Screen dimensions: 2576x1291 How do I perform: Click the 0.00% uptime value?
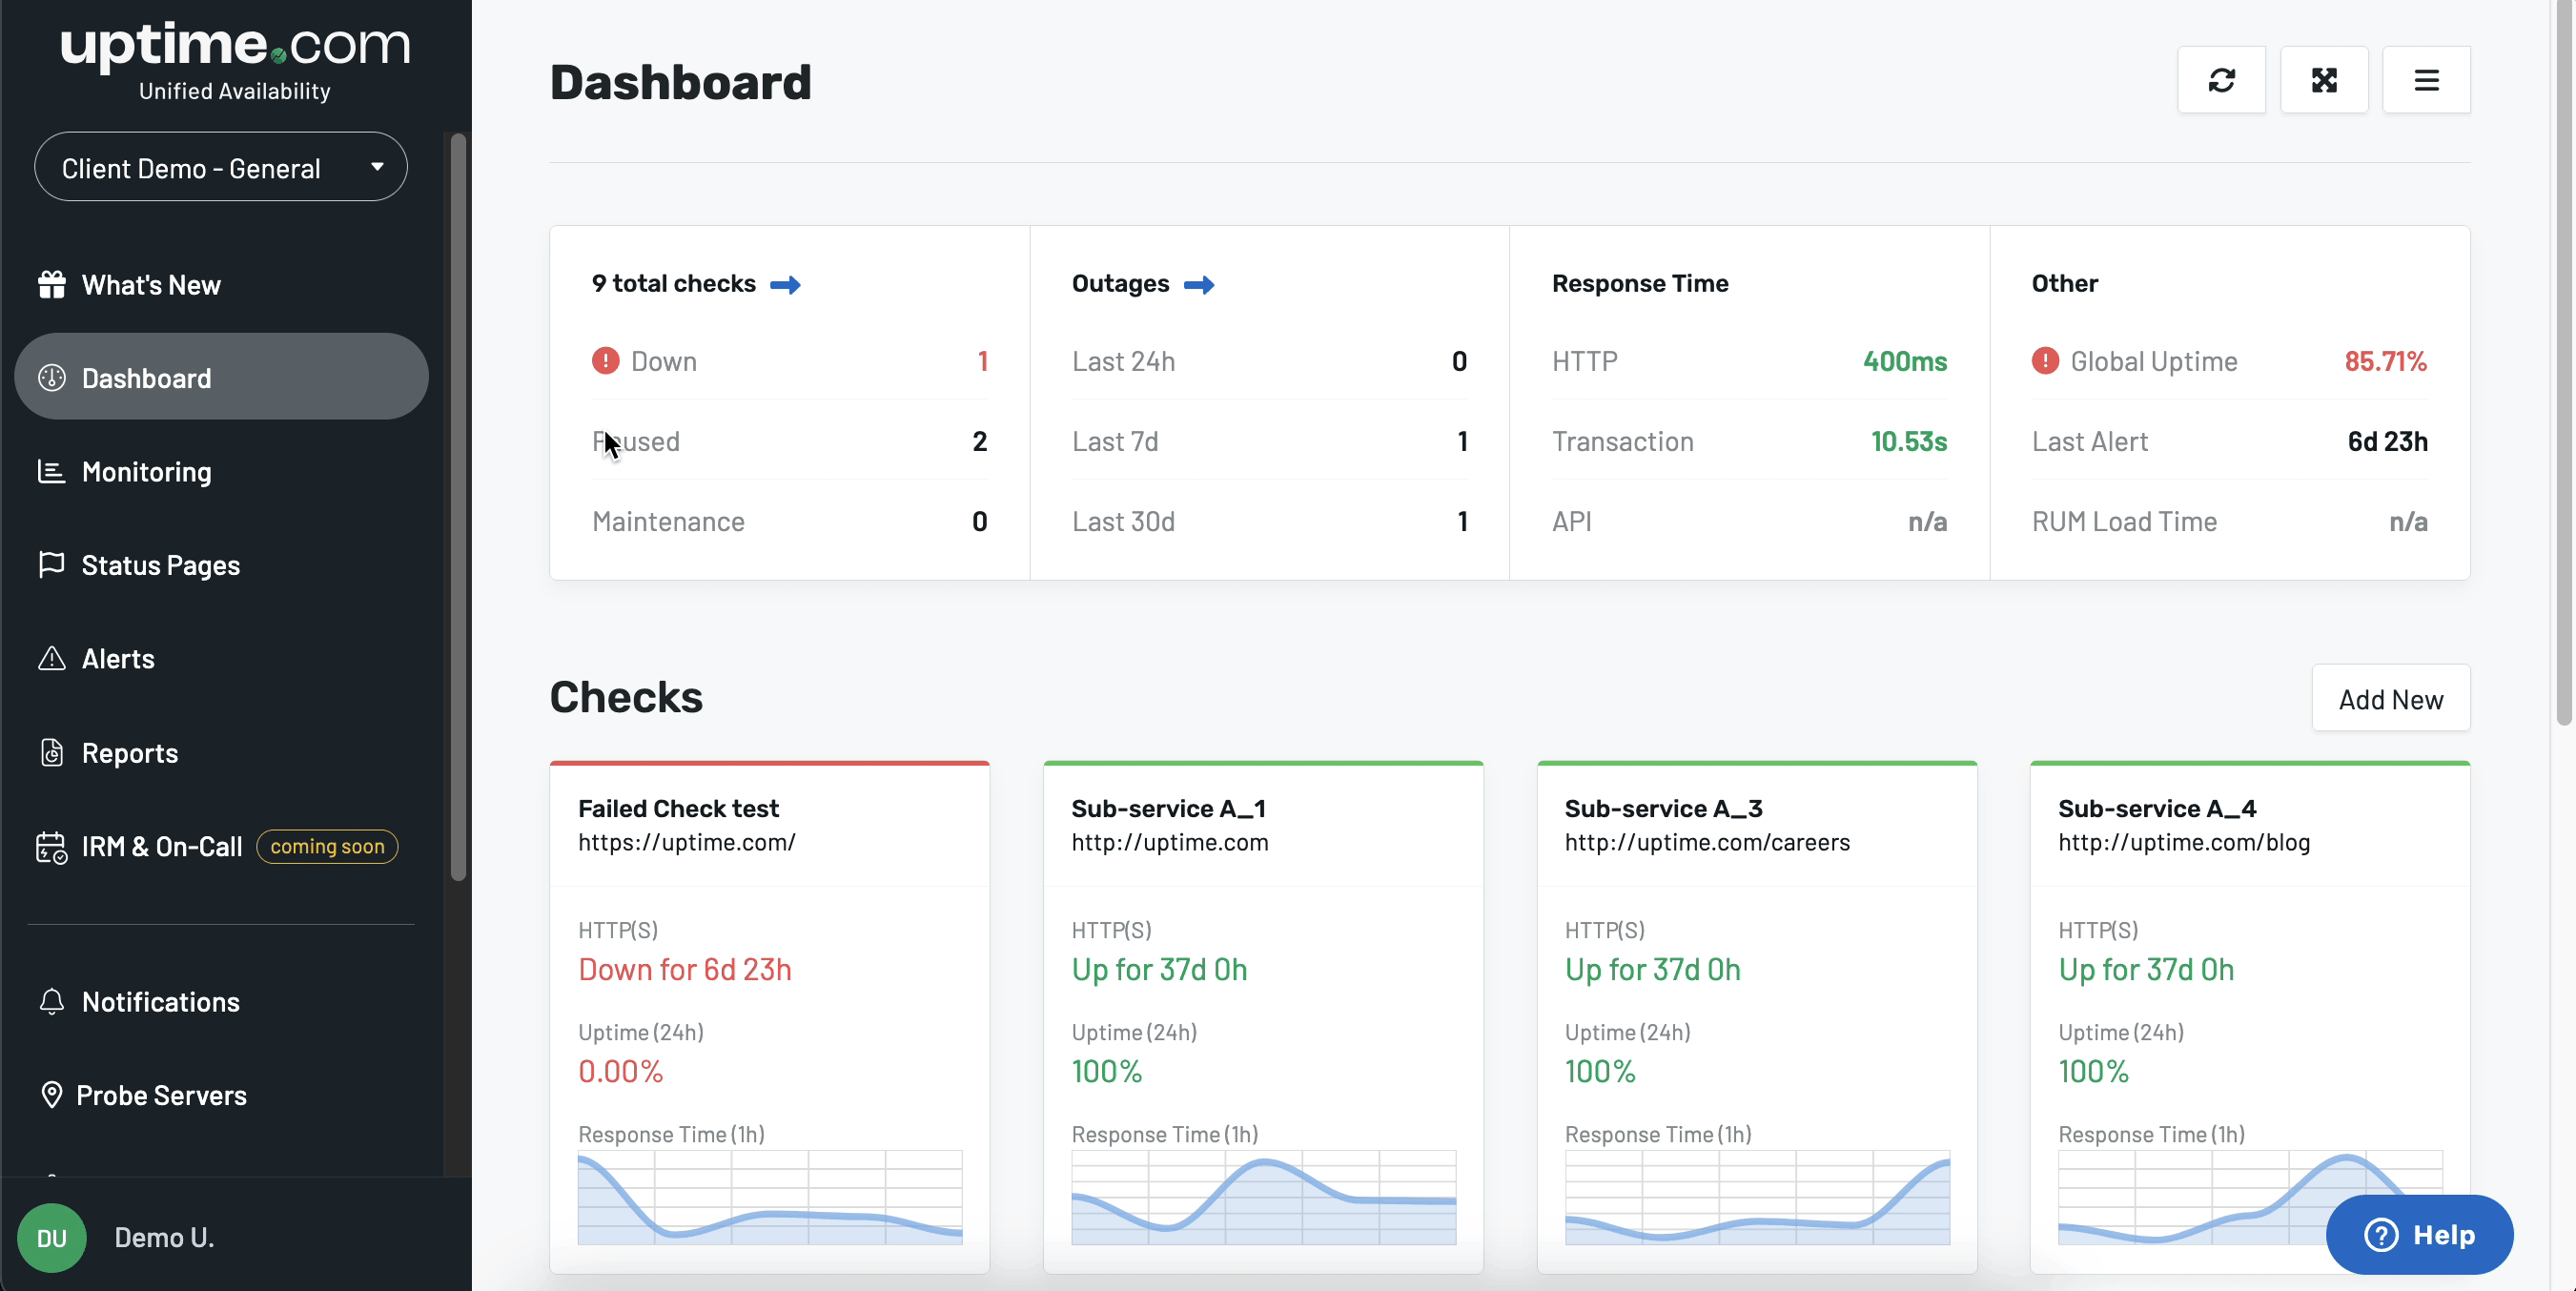point(620,1071)
